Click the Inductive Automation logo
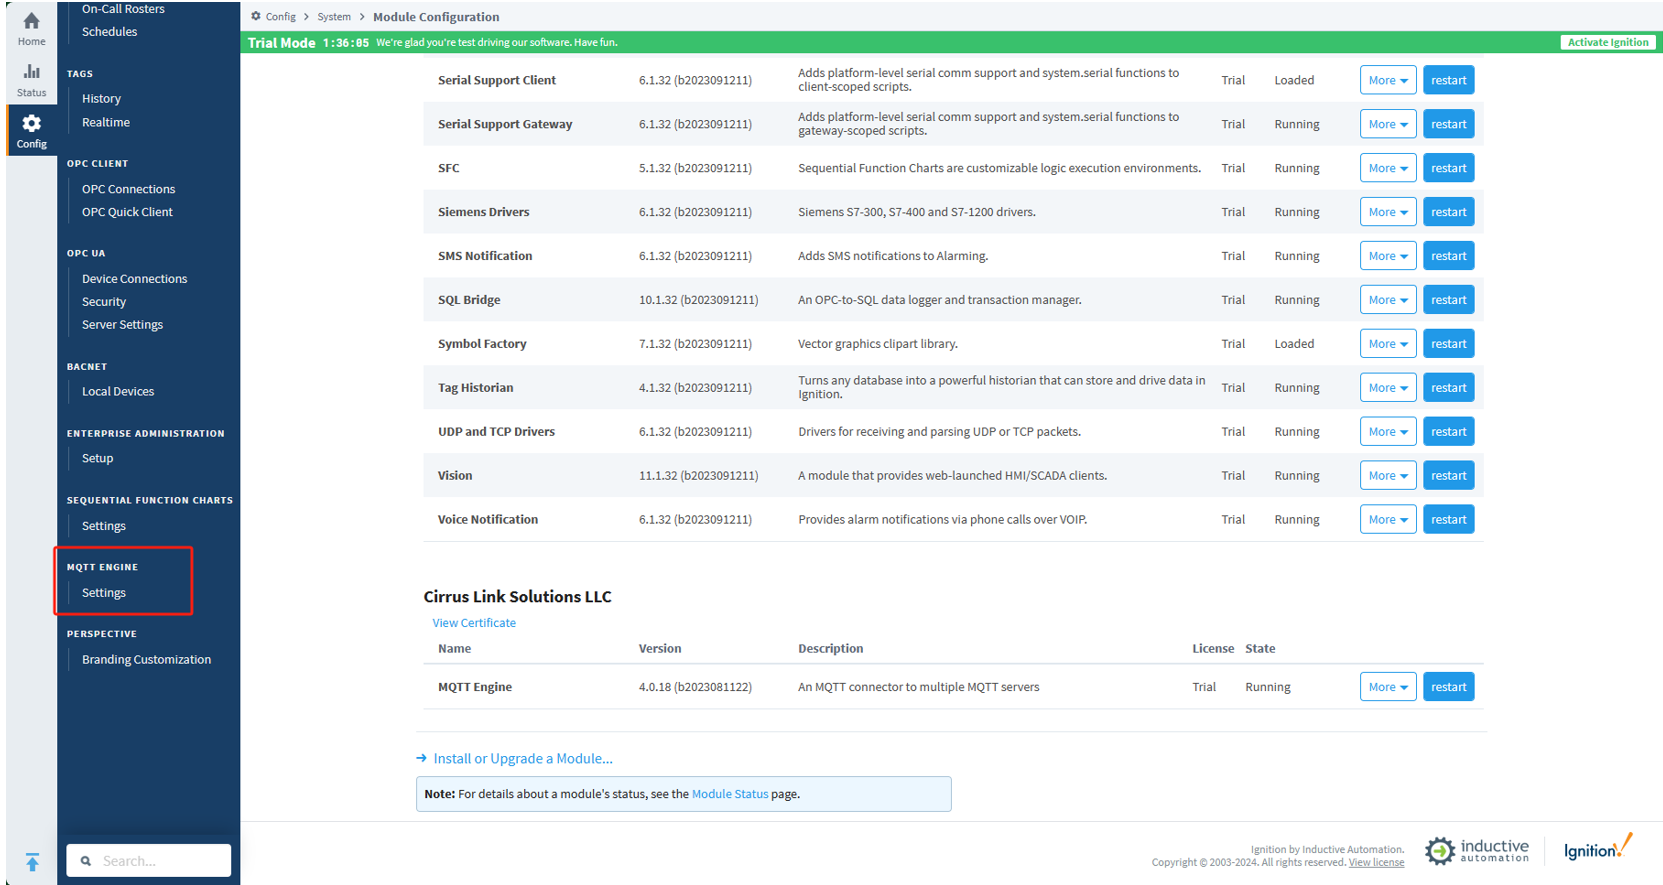1663x885 pixels. (1477, 850)
